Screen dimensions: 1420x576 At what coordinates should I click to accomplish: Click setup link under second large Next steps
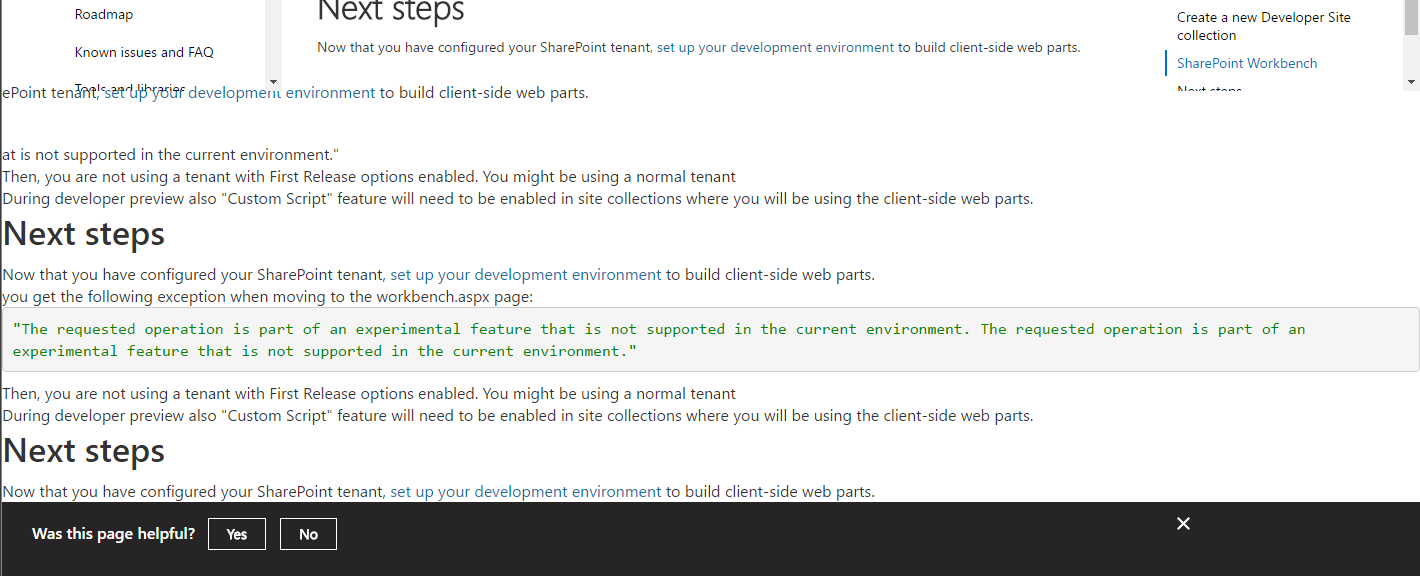point(525,492)
